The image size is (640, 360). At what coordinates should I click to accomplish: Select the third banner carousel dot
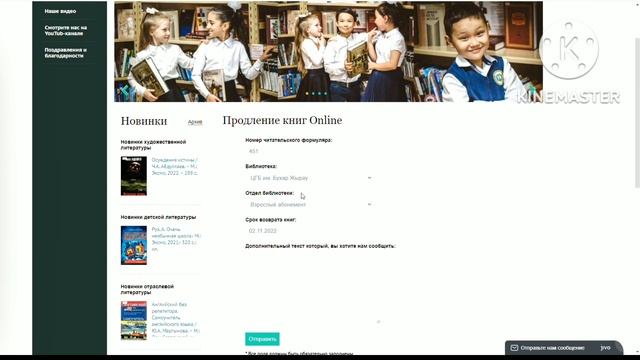(320, 93)
